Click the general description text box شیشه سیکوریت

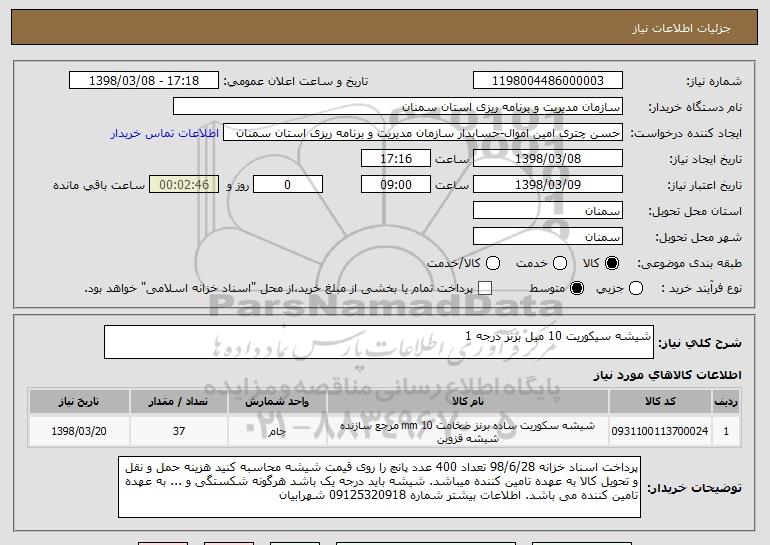click(379, 342)
